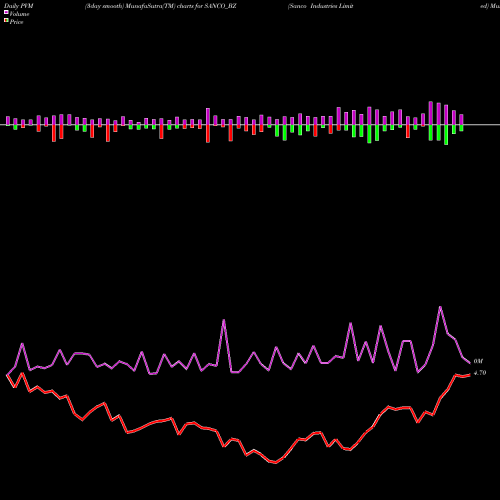Click the '4.70' price end label
Viewport: 500px width, 500px height.
coord(480,373)
